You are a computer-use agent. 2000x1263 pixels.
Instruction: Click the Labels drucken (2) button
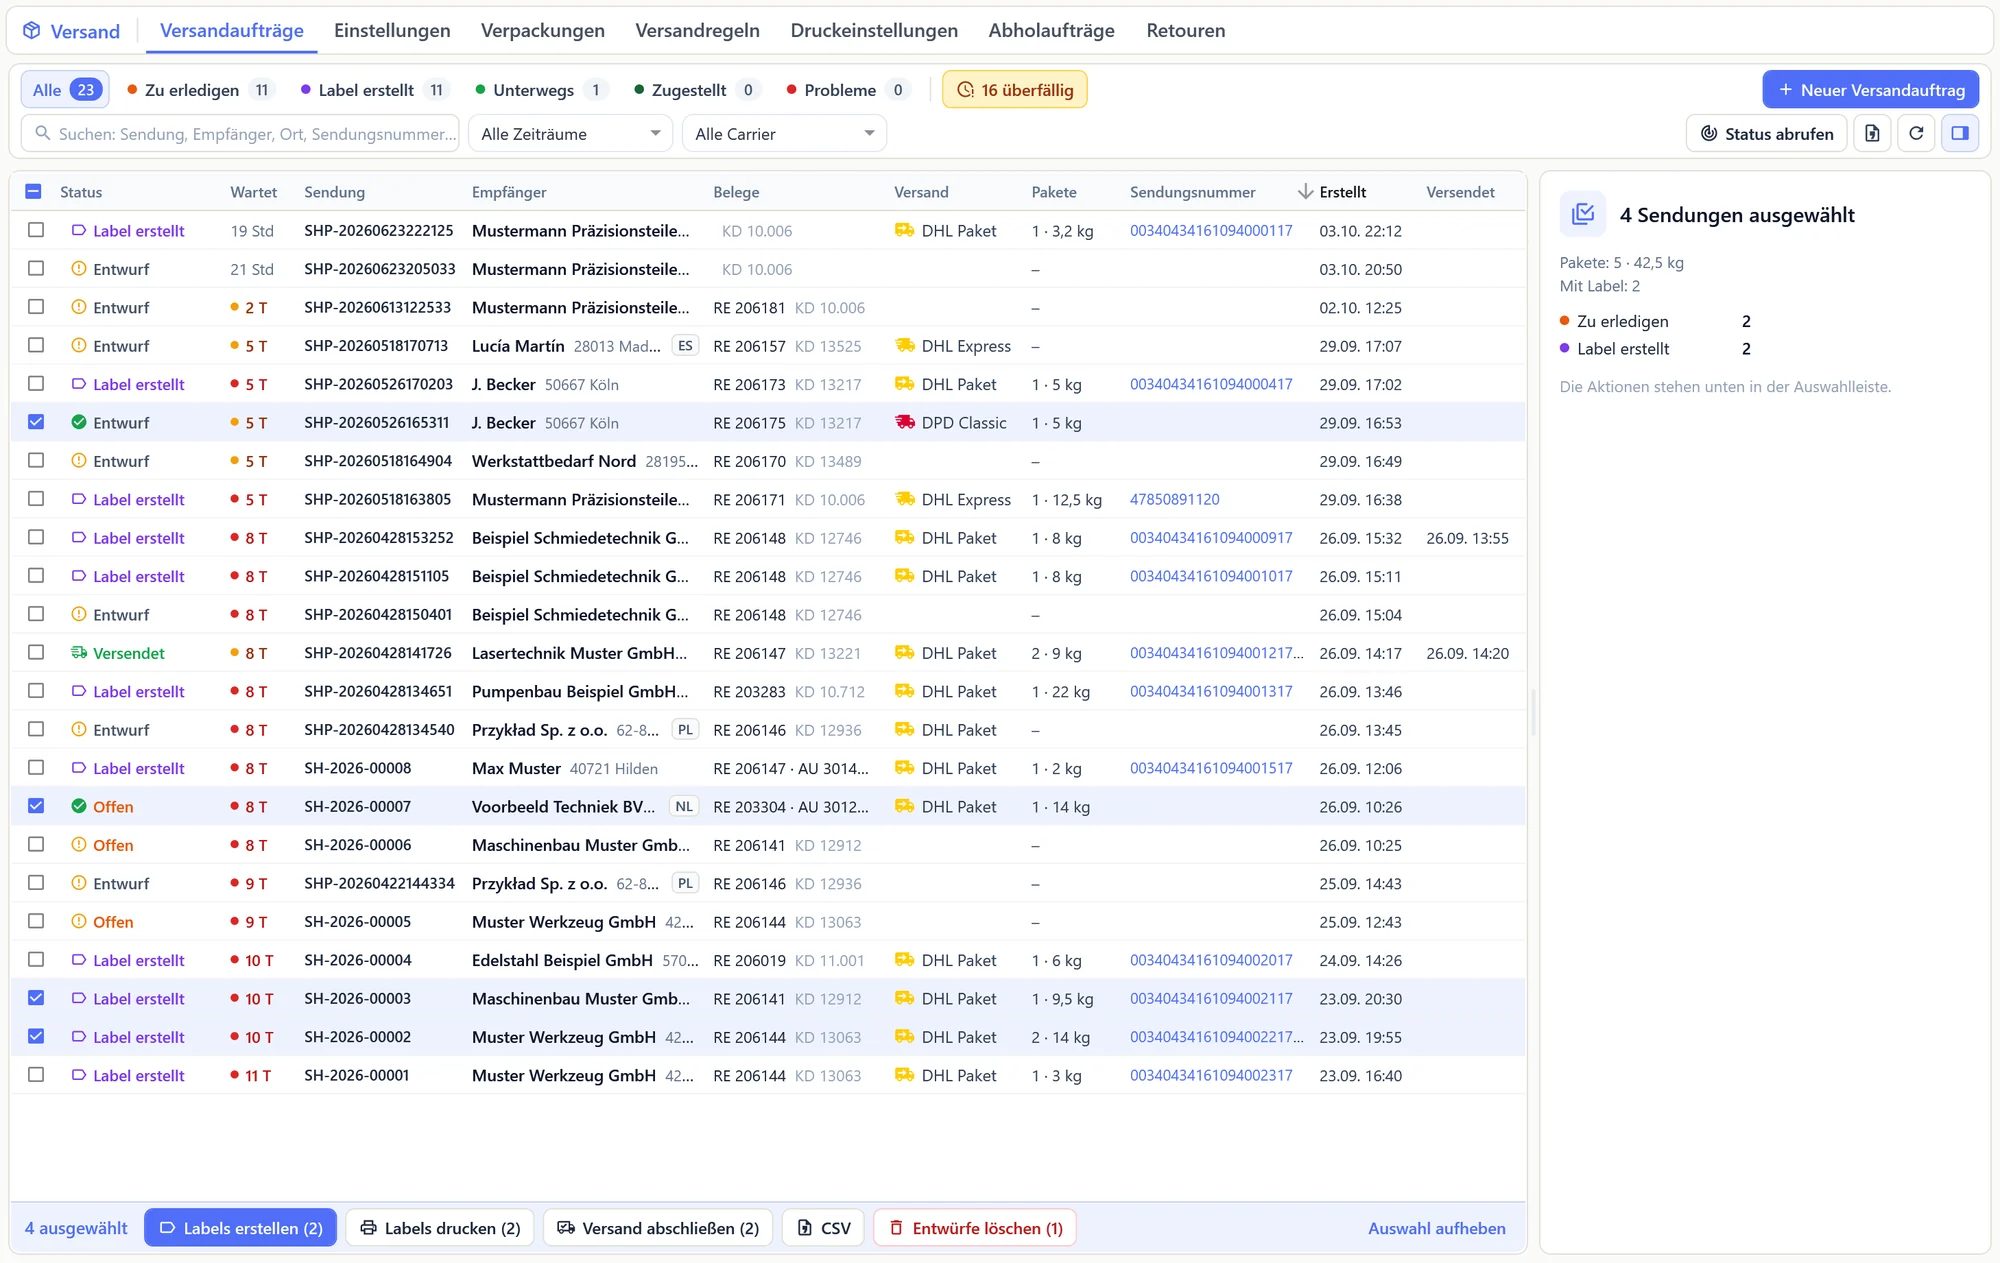[x=441, y=1228]
